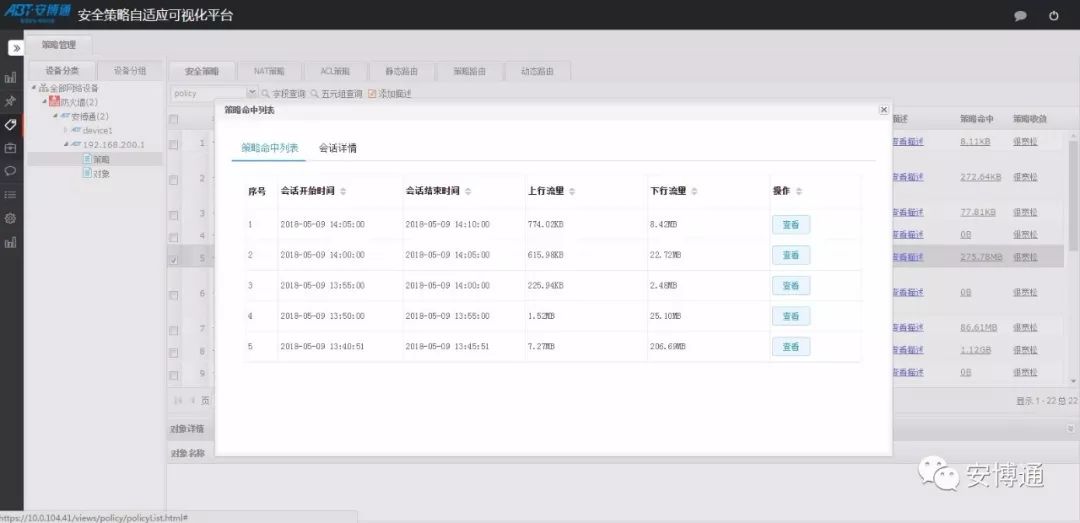Open the pin icon in left sidebar
This screenshot has width=1080, height=523.
coord(11,101)
